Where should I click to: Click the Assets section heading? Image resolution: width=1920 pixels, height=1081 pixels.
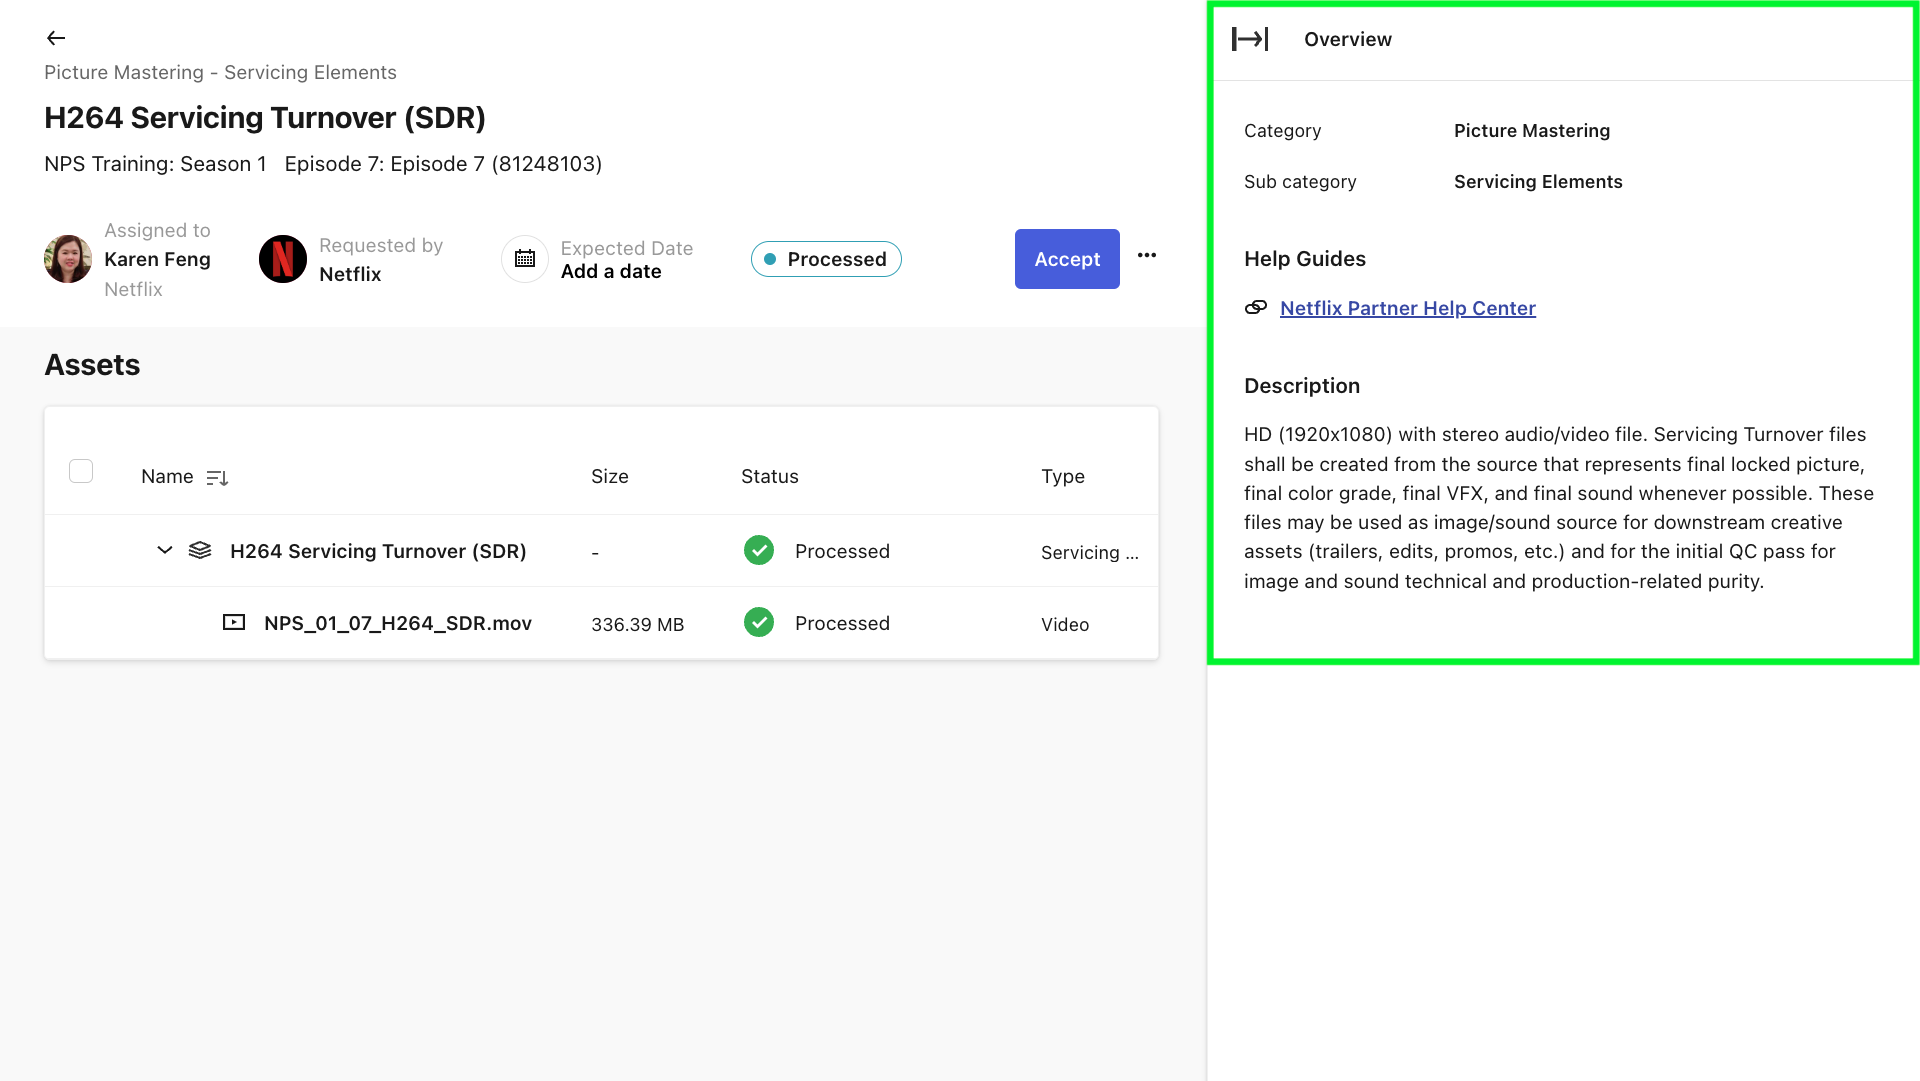92,365
